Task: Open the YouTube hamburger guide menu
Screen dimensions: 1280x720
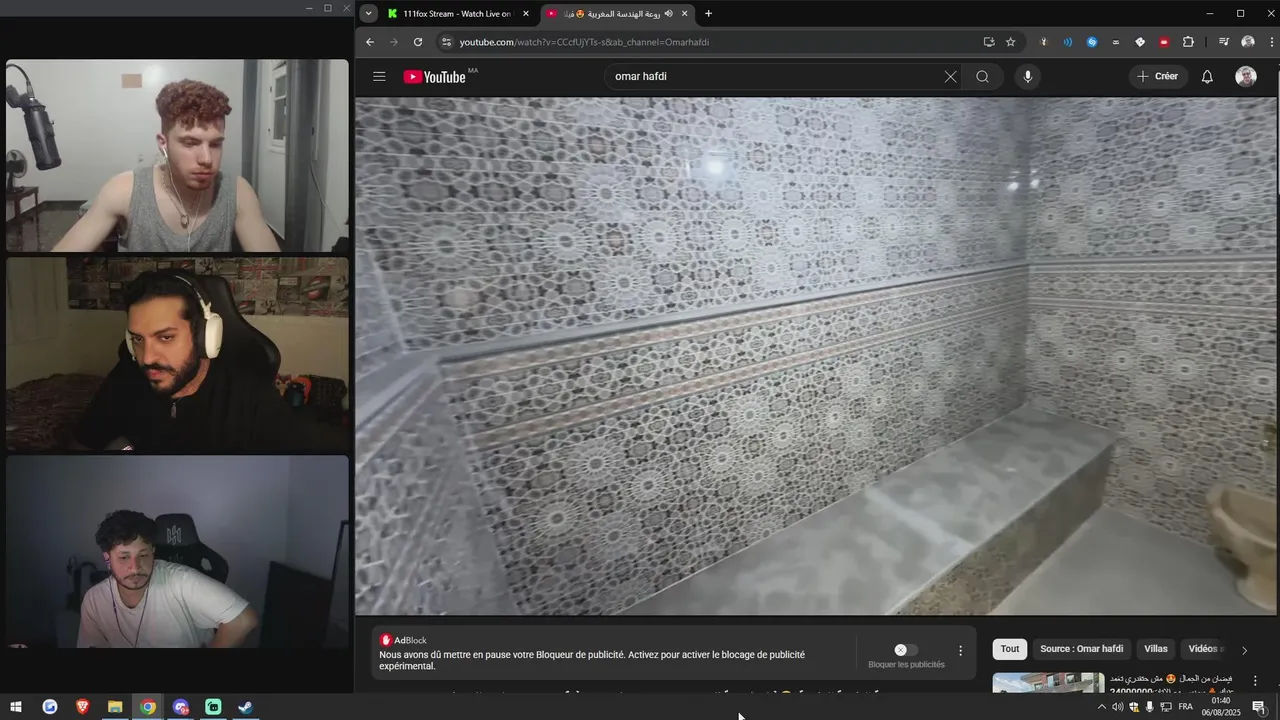Action: click(379, 77)
